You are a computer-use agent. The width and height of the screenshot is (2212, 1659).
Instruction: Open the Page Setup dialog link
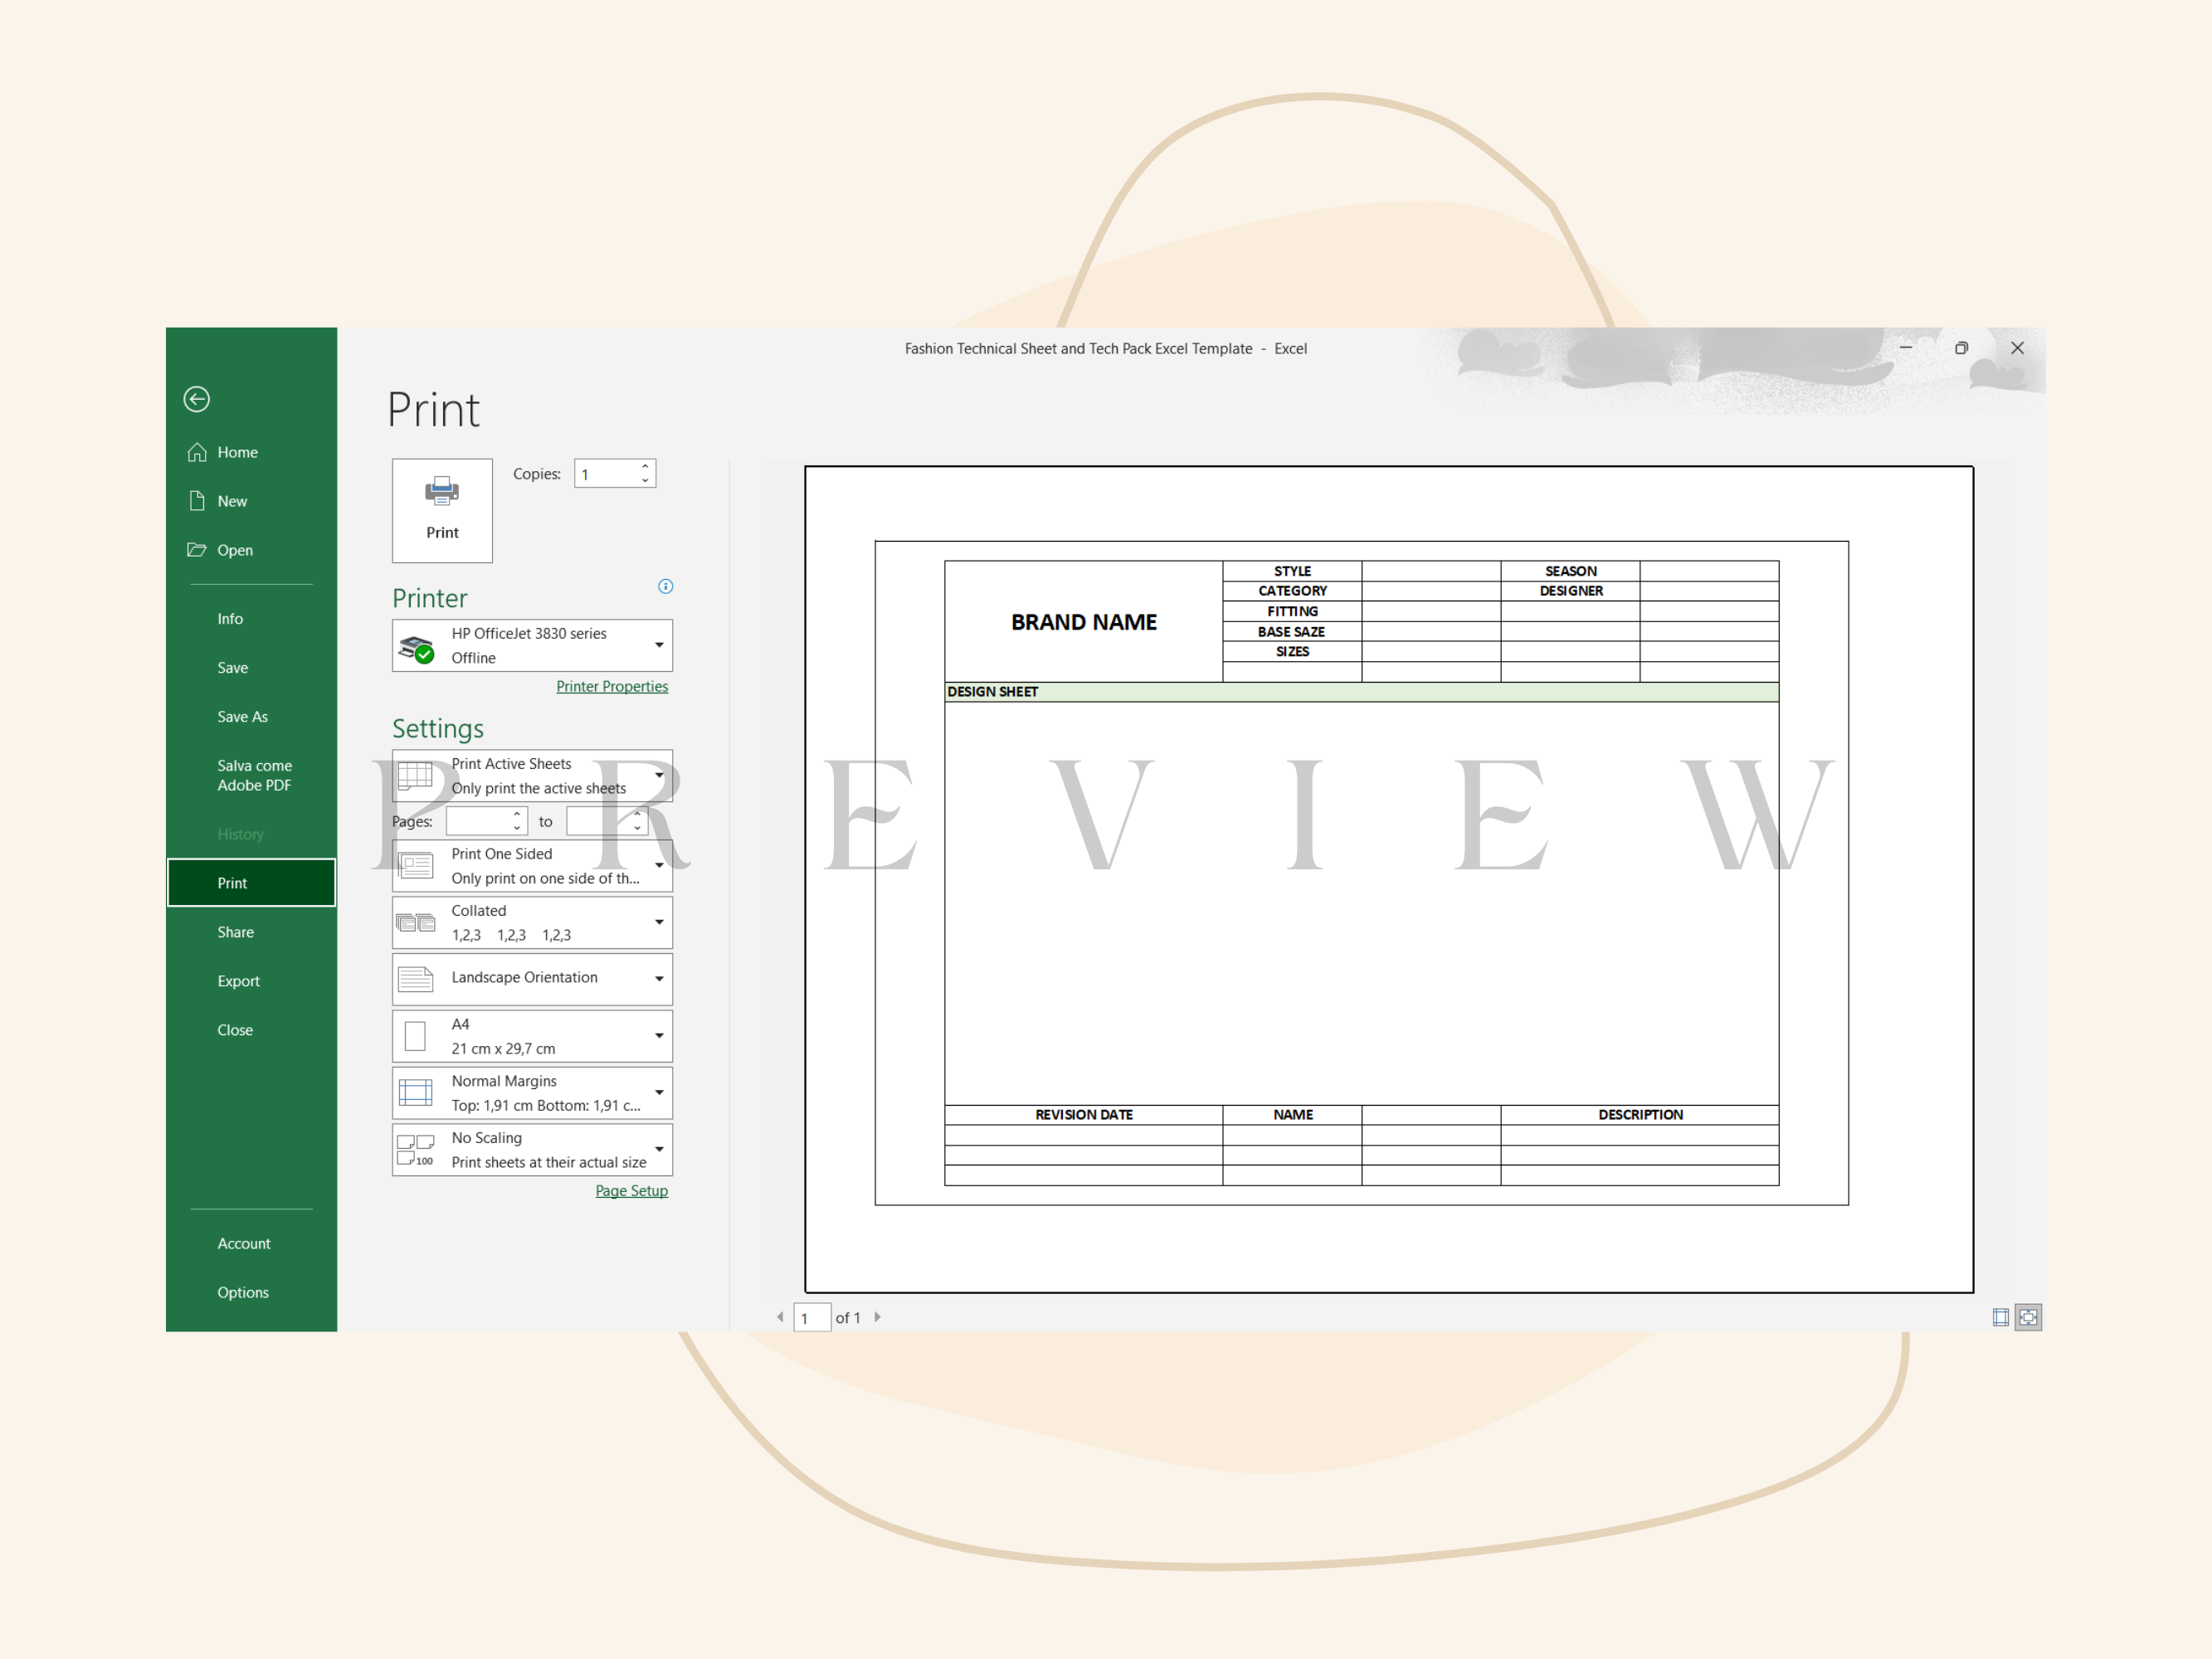click(x=631, y=1190)
